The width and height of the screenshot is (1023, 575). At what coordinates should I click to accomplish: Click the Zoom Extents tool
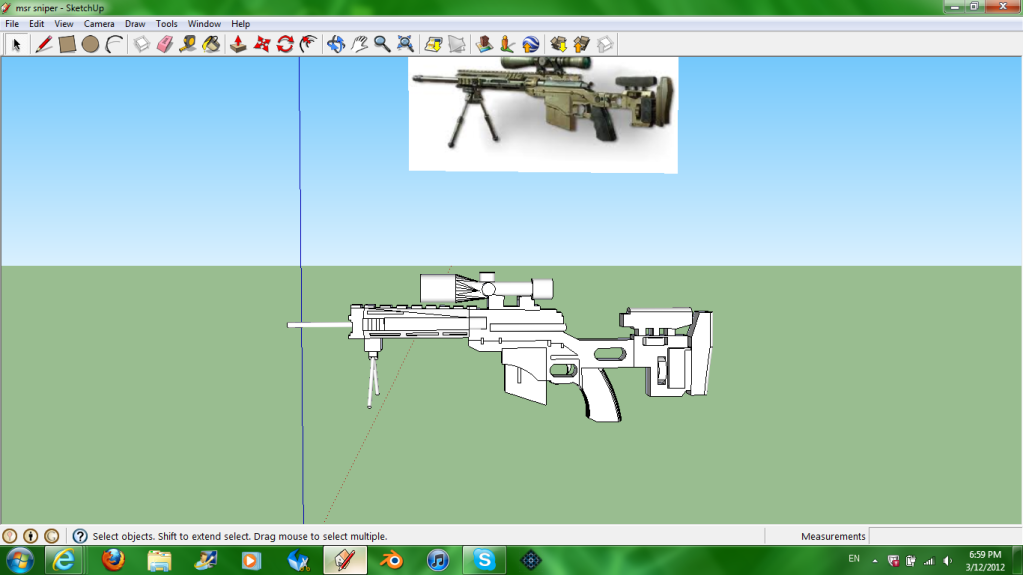tap(405, 44)
